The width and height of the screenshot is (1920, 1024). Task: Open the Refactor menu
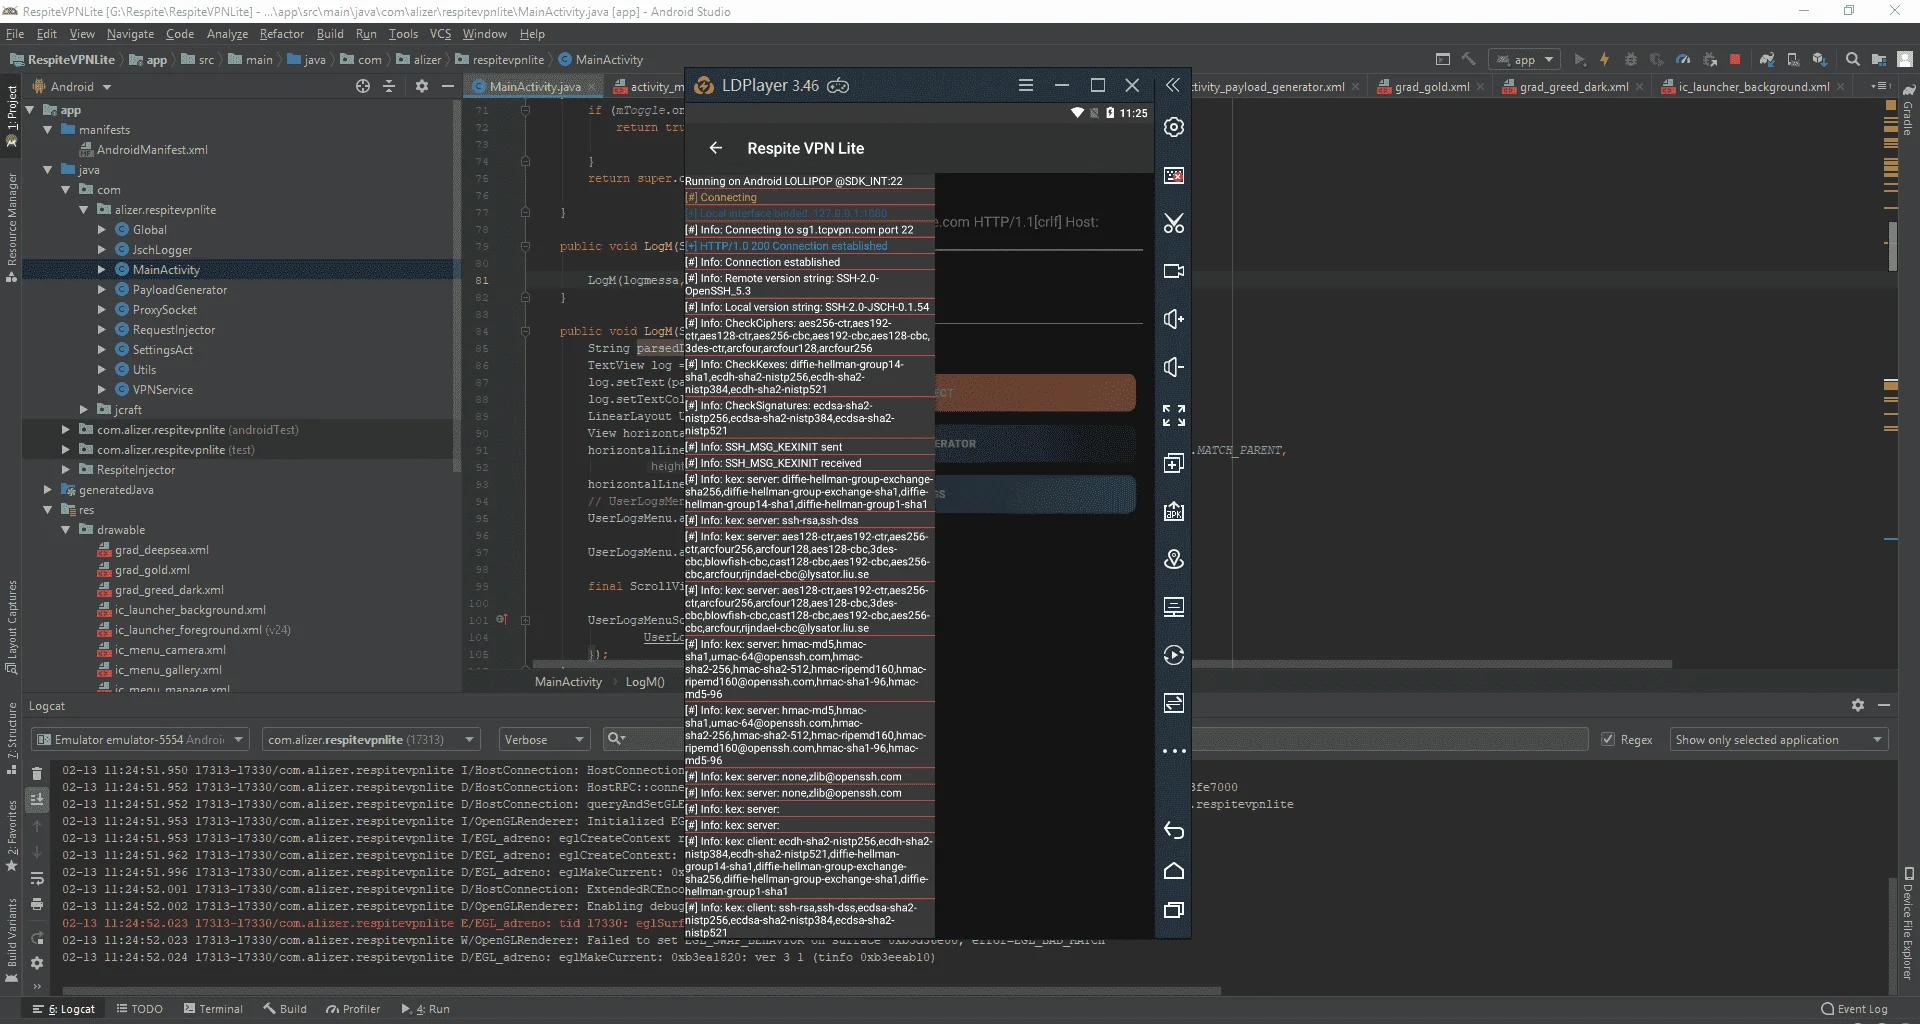pos(281,34)
